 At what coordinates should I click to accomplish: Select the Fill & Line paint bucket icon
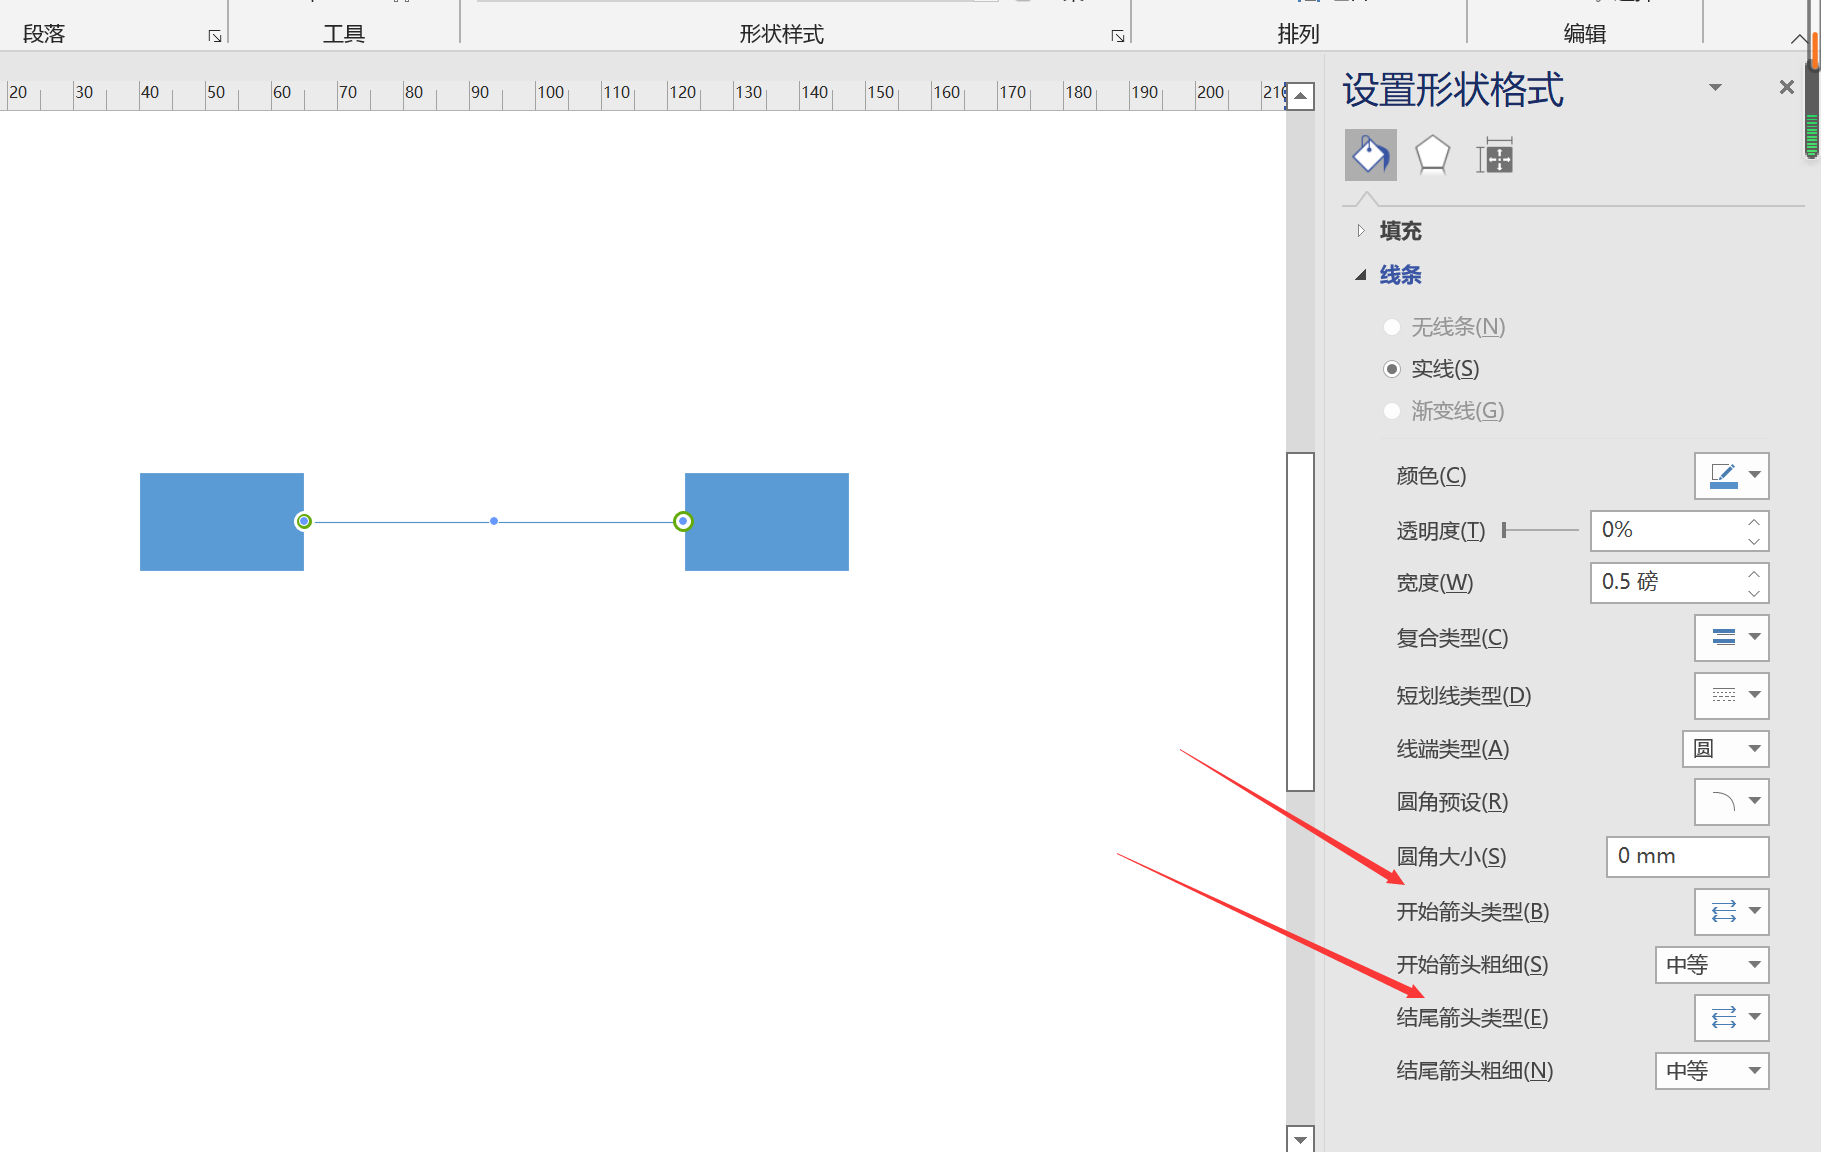(1370, 155)
